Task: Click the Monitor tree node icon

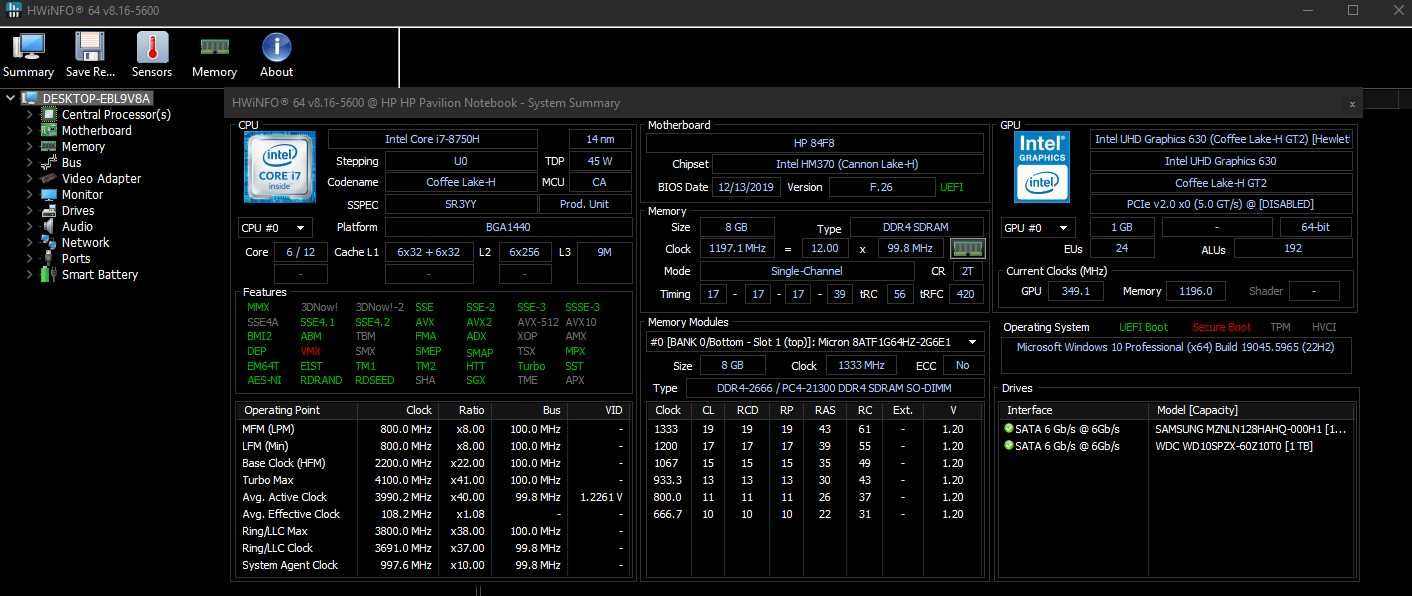Action: tap(49, 194)
